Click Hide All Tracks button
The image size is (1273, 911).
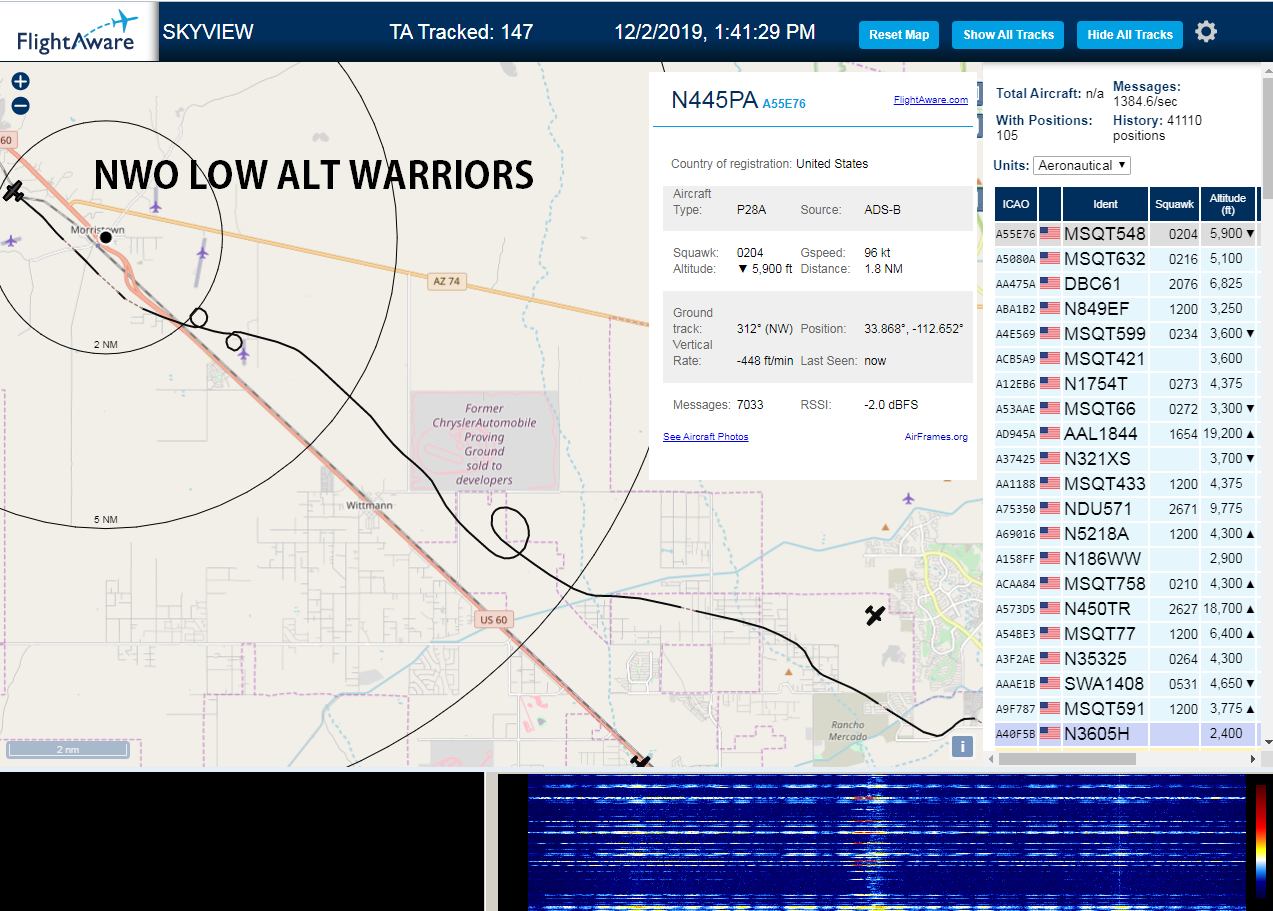coord(1130,34)
